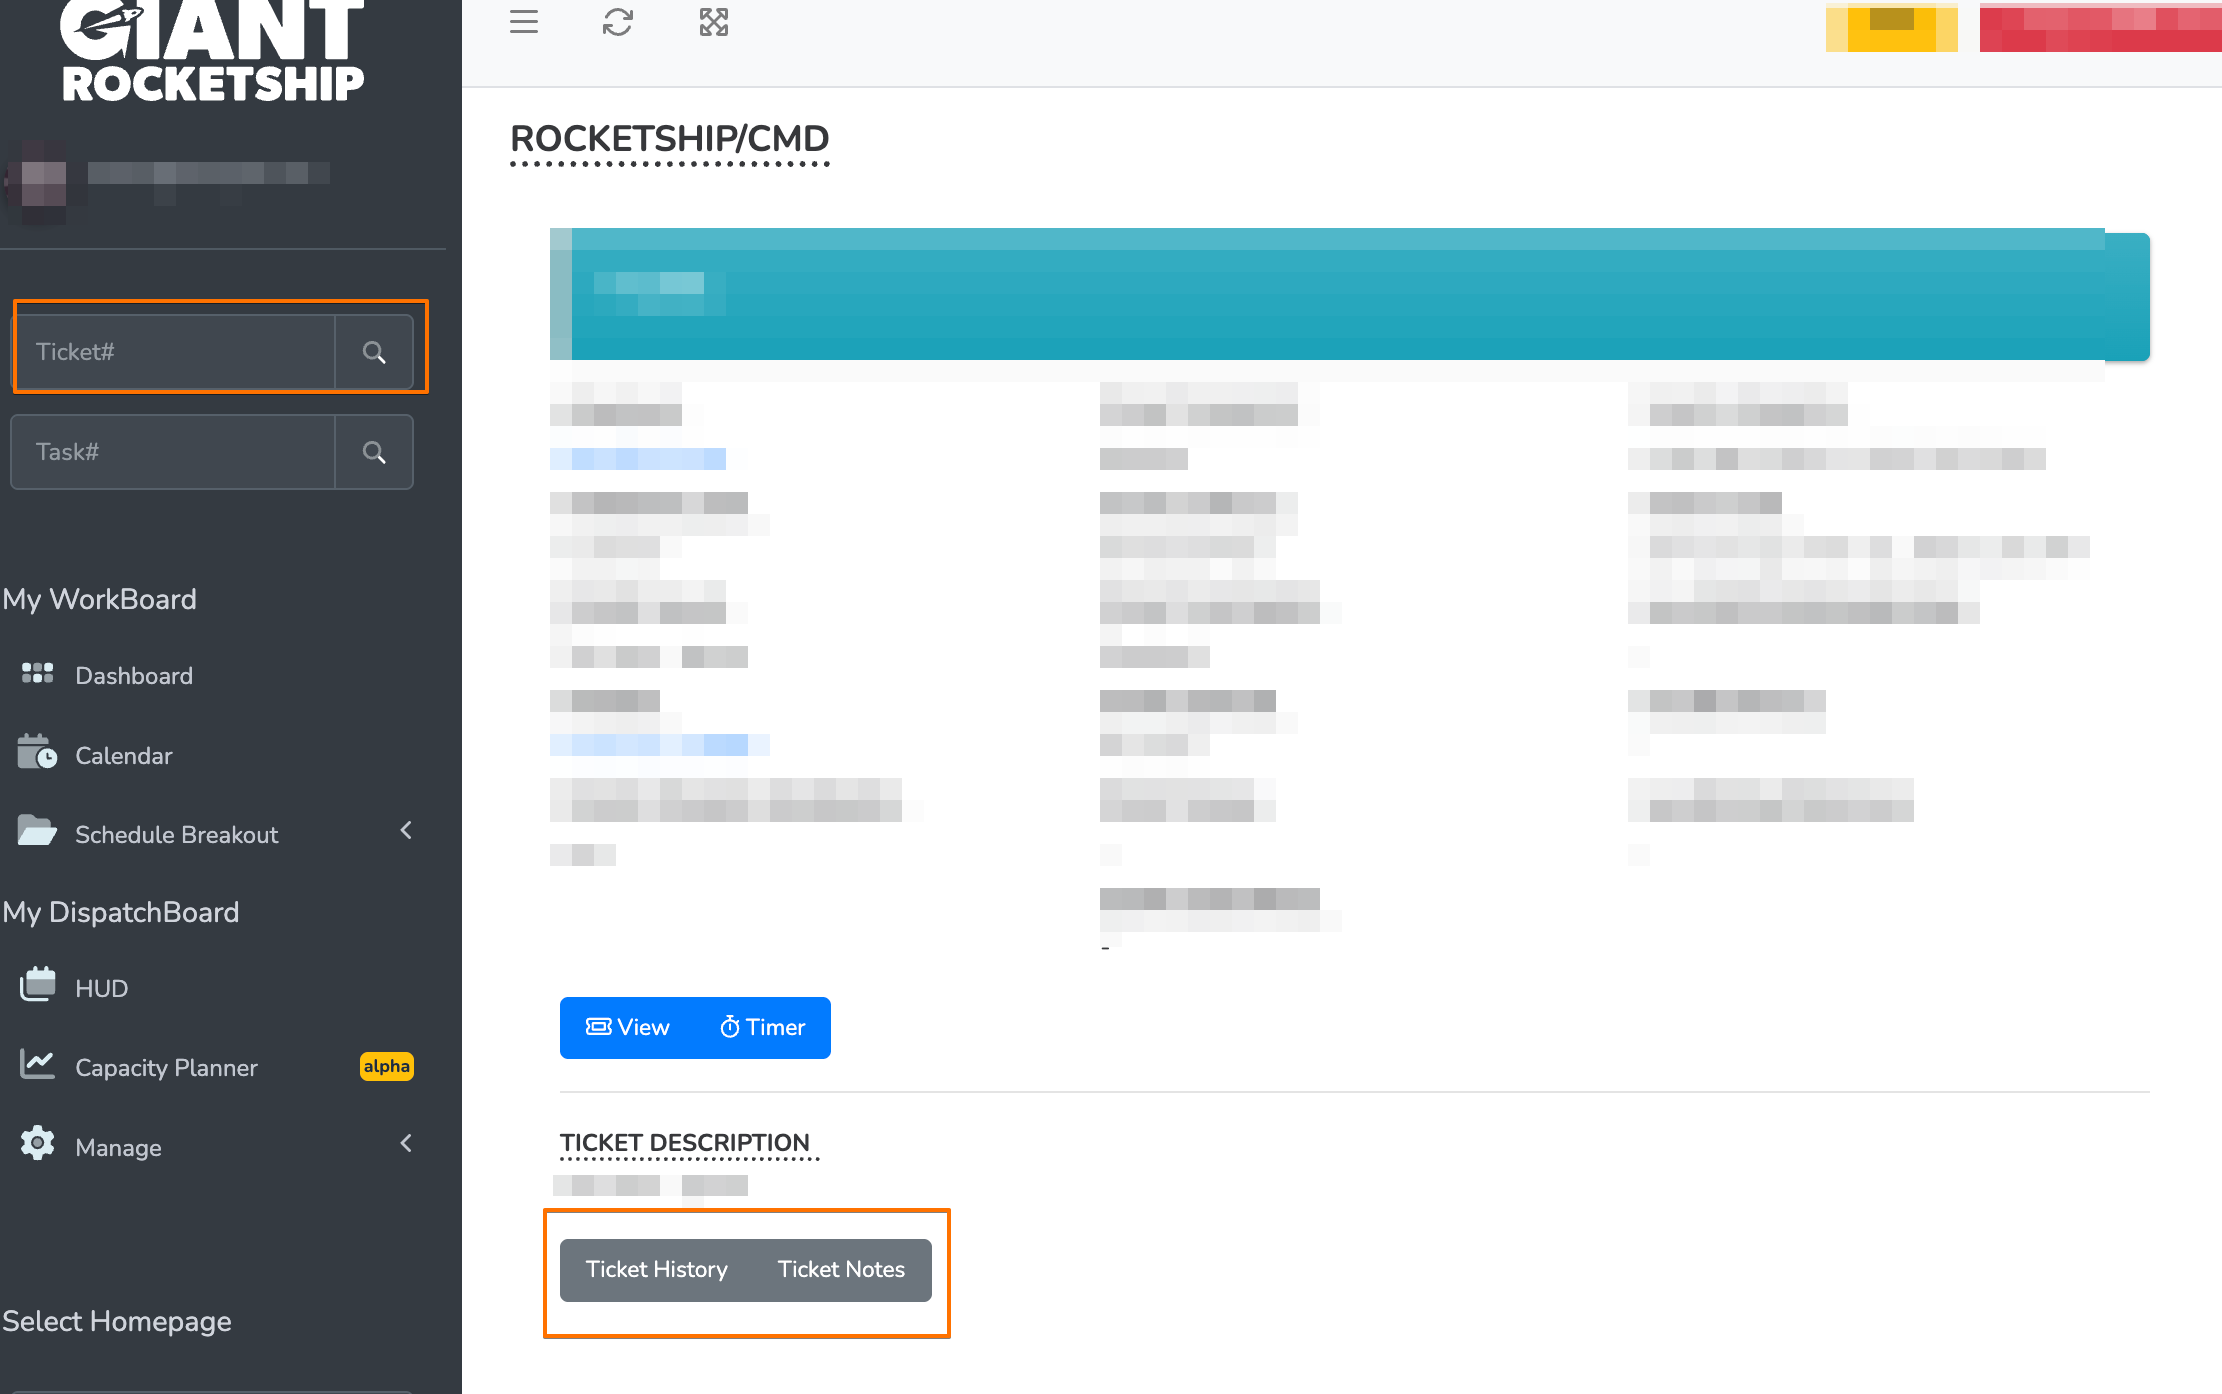Image resolution: width=2222 pixels, height=1394 pixels.
Task: Click the fullscreen expand icon
Action: point(713,22)
